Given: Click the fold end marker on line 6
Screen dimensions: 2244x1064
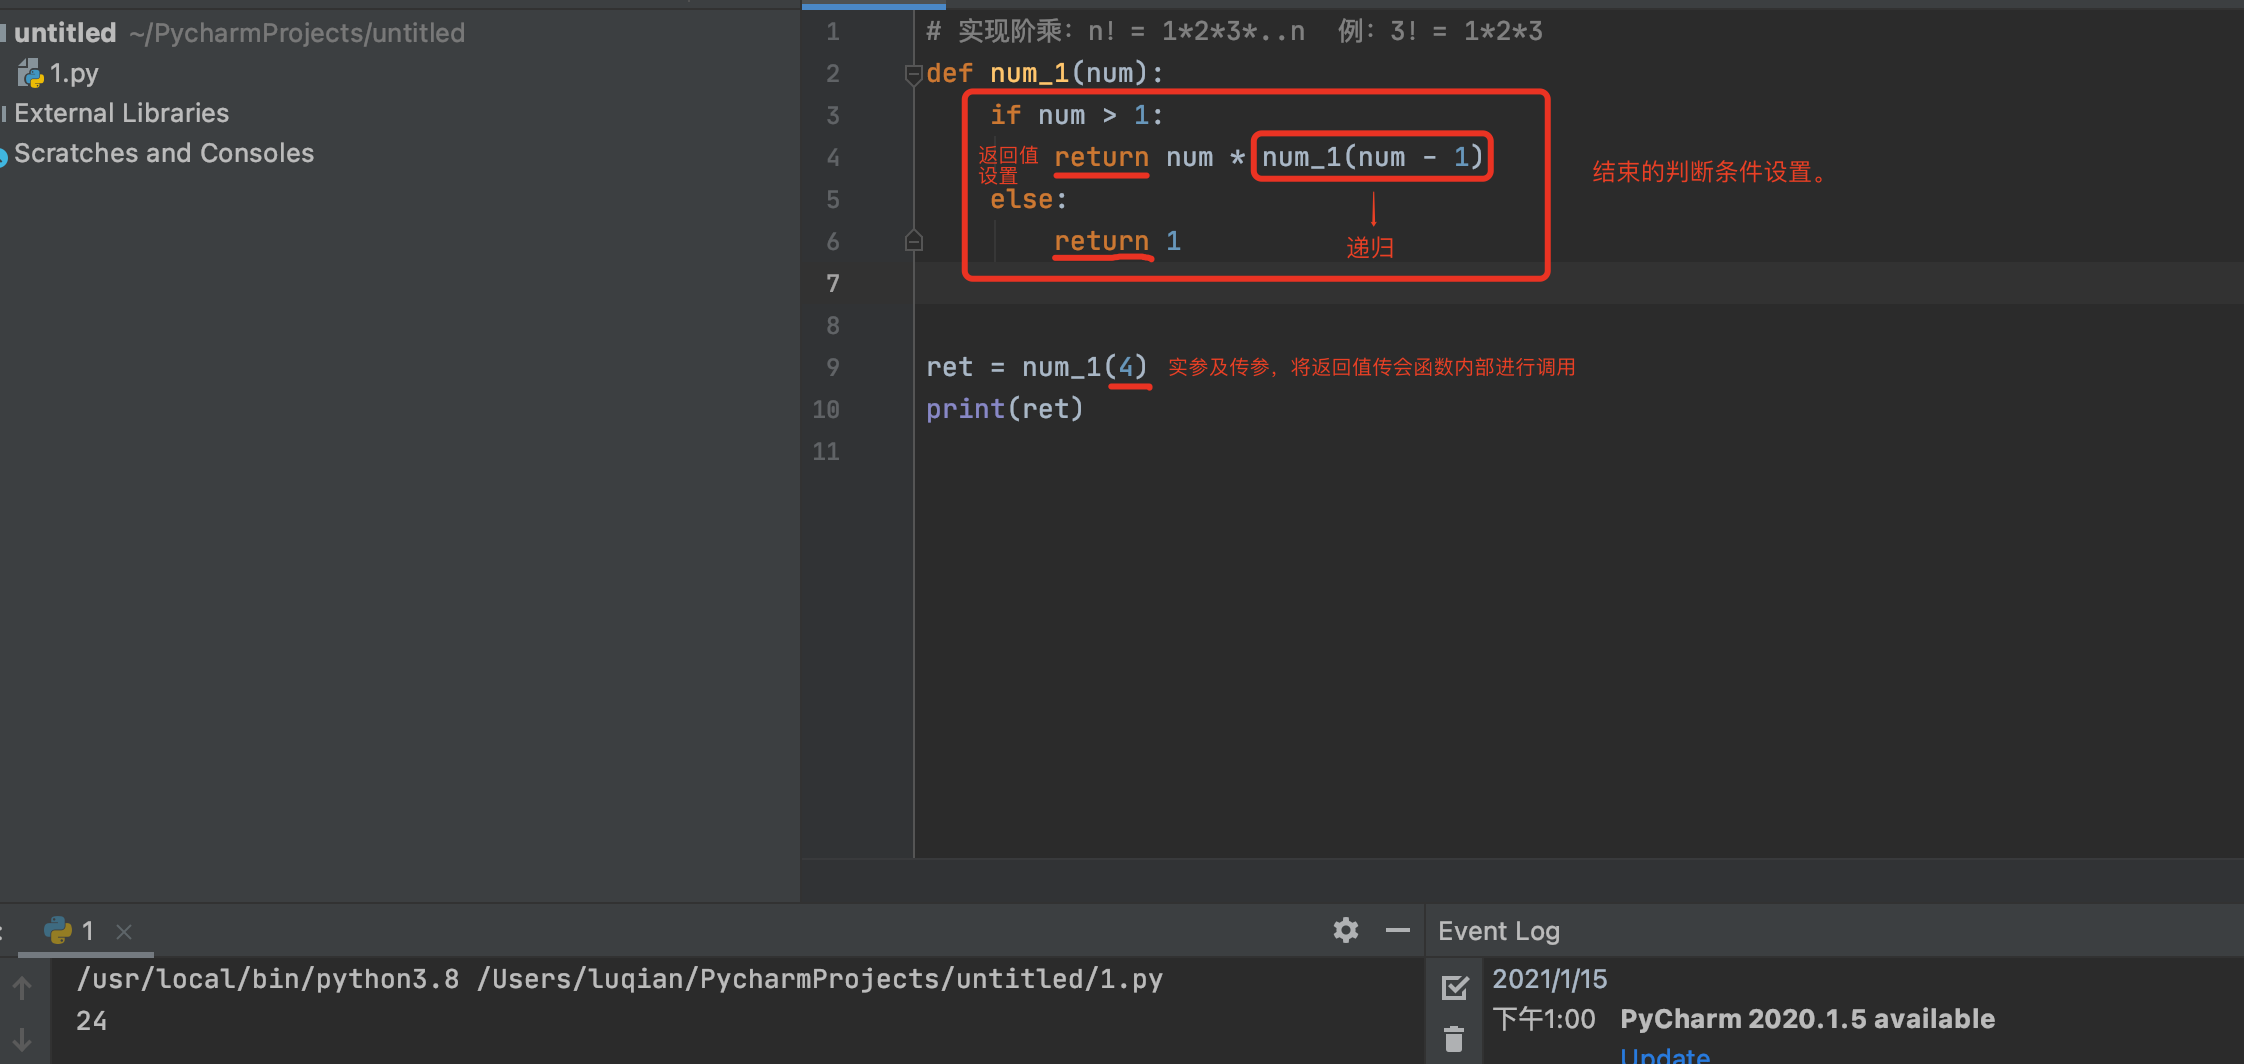Looking at the screenshot, I should 913,241.
